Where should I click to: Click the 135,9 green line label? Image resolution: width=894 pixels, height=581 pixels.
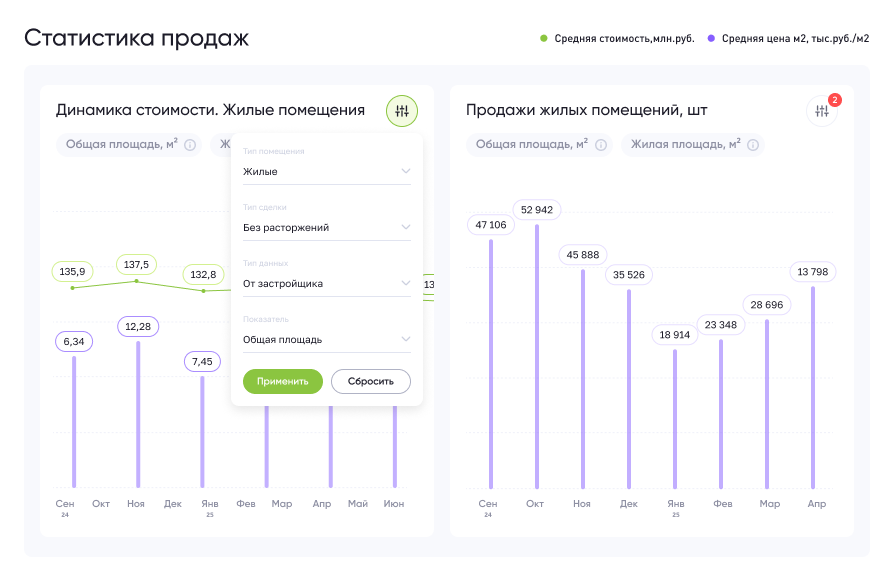[x=72, y=272]
